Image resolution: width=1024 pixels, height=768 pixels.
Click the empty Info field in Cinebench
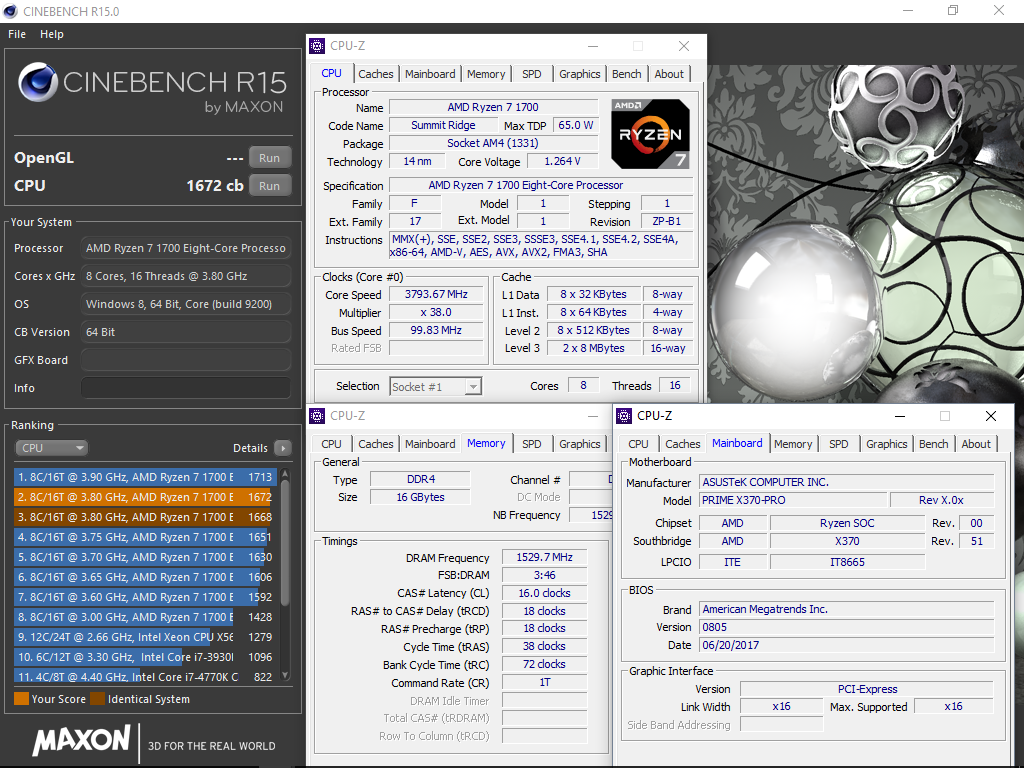(185, 388)
